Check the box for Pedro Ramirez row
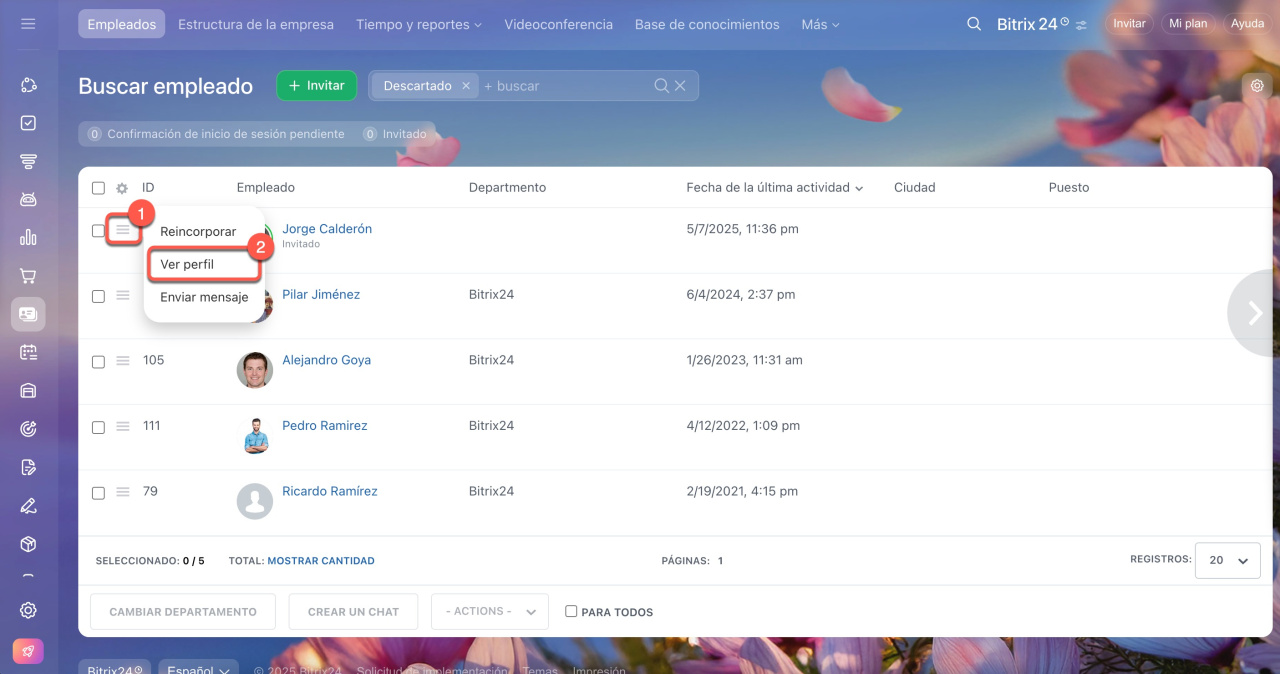This screenshot has width=1280, height=674. 98,427
